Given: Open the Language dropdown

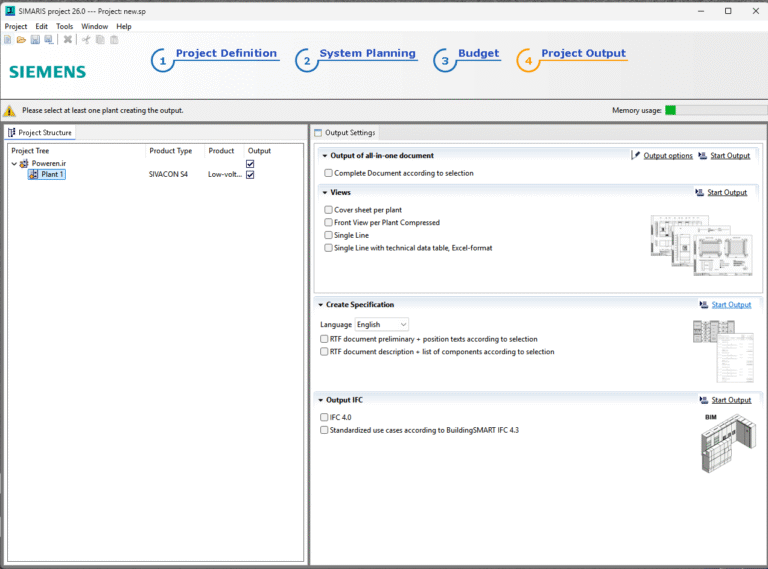Looking at the screenshot, I should click(382, 324).
